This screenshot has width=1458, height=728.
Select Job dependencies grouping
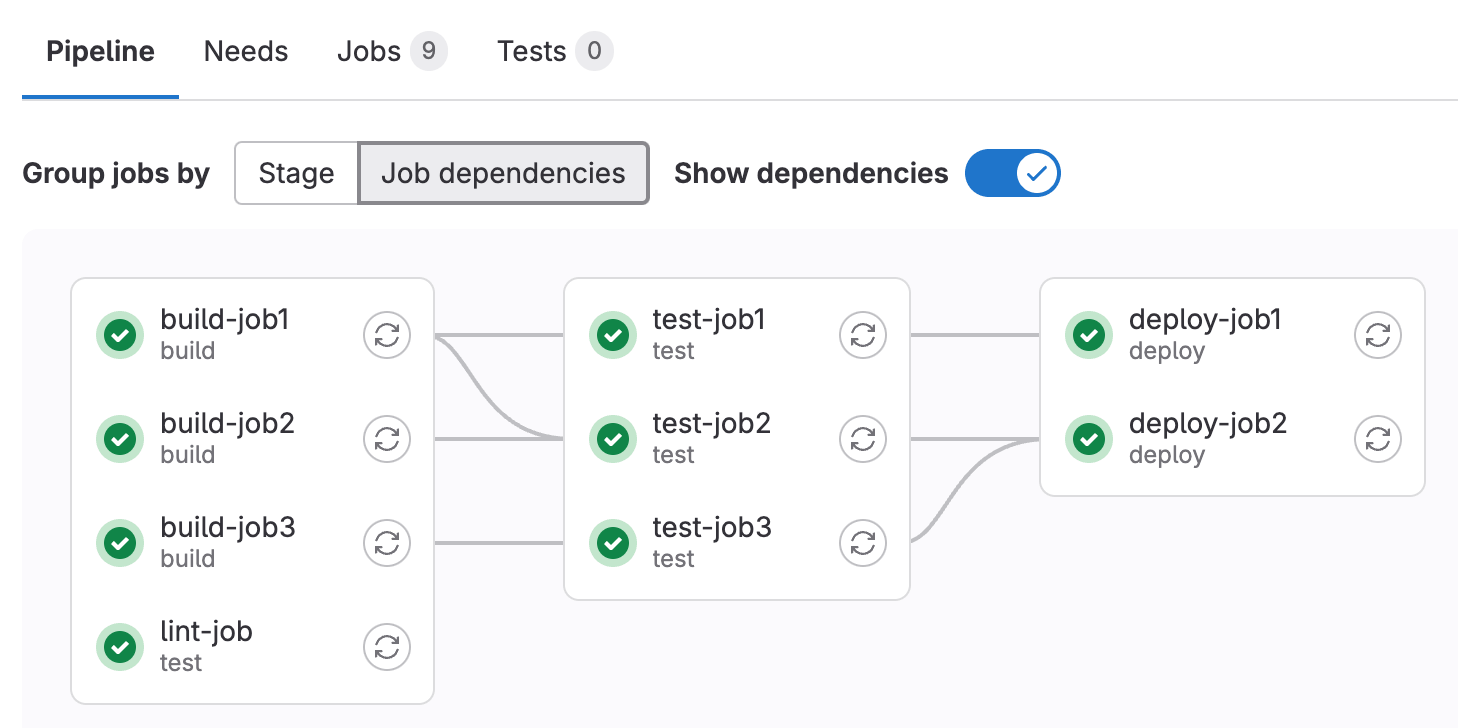coord(503,173)
